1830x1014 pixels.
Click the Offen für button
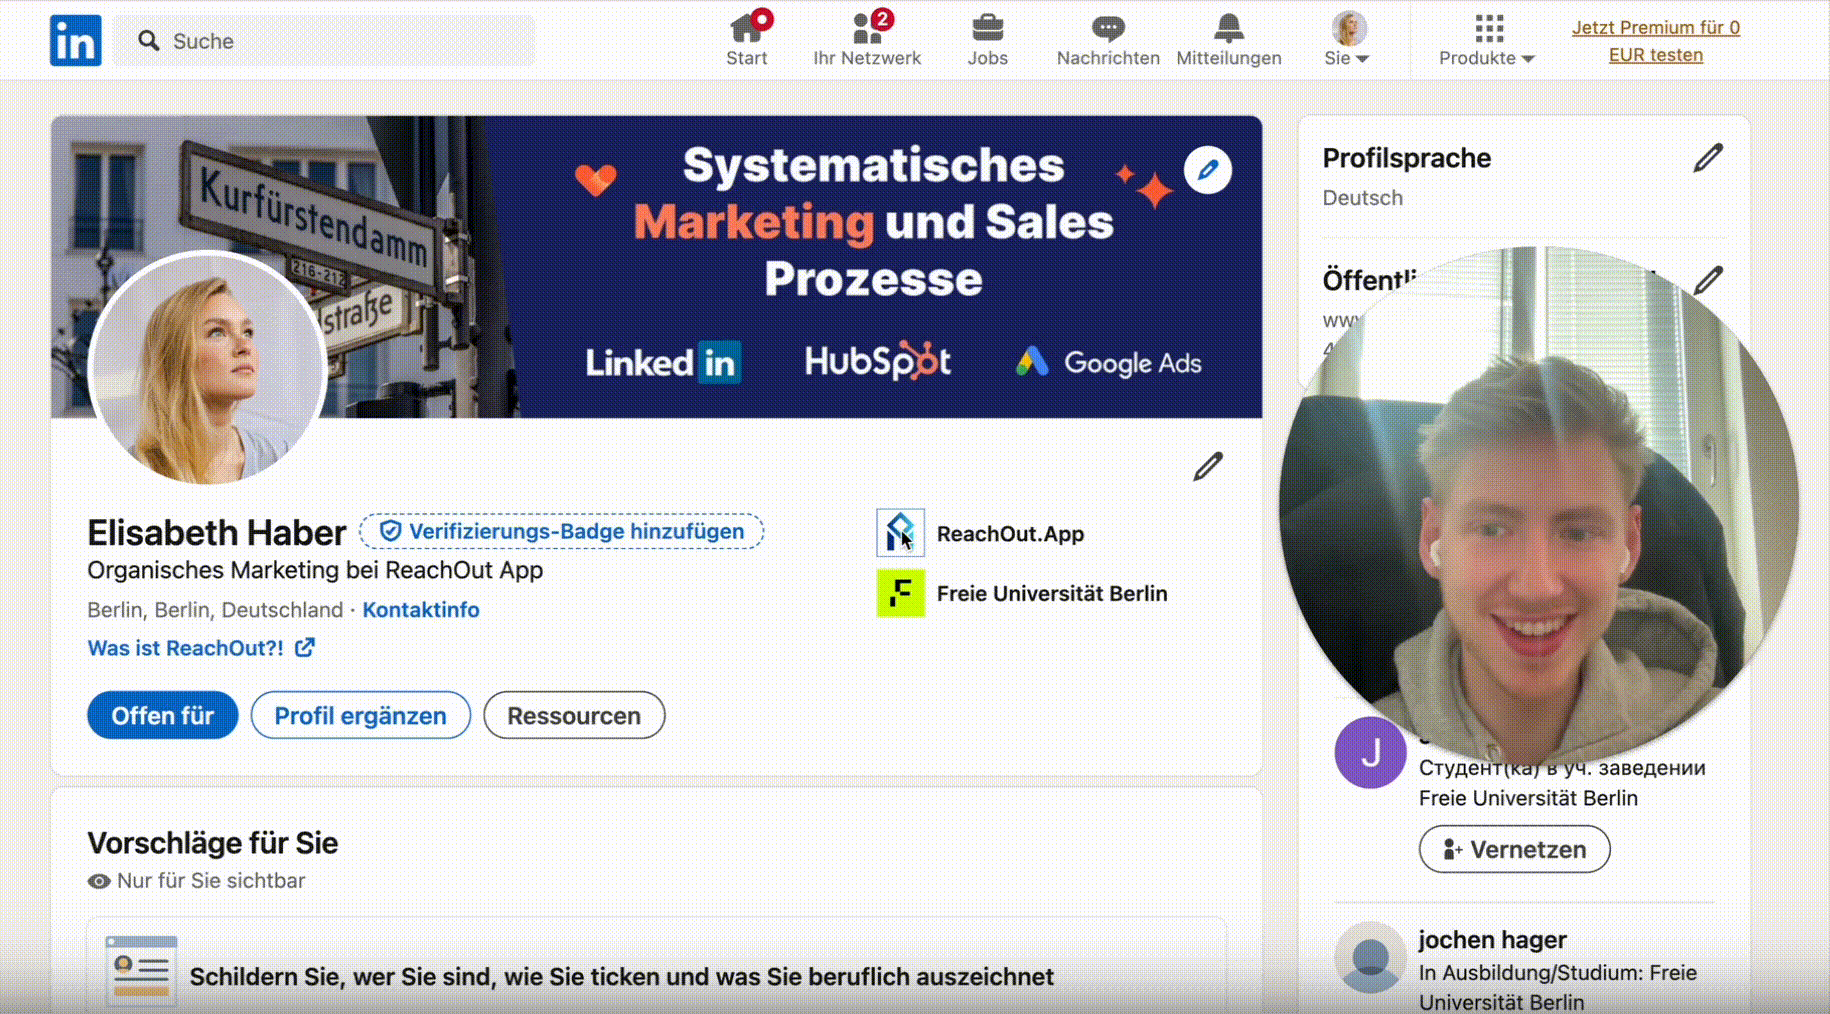163,716
